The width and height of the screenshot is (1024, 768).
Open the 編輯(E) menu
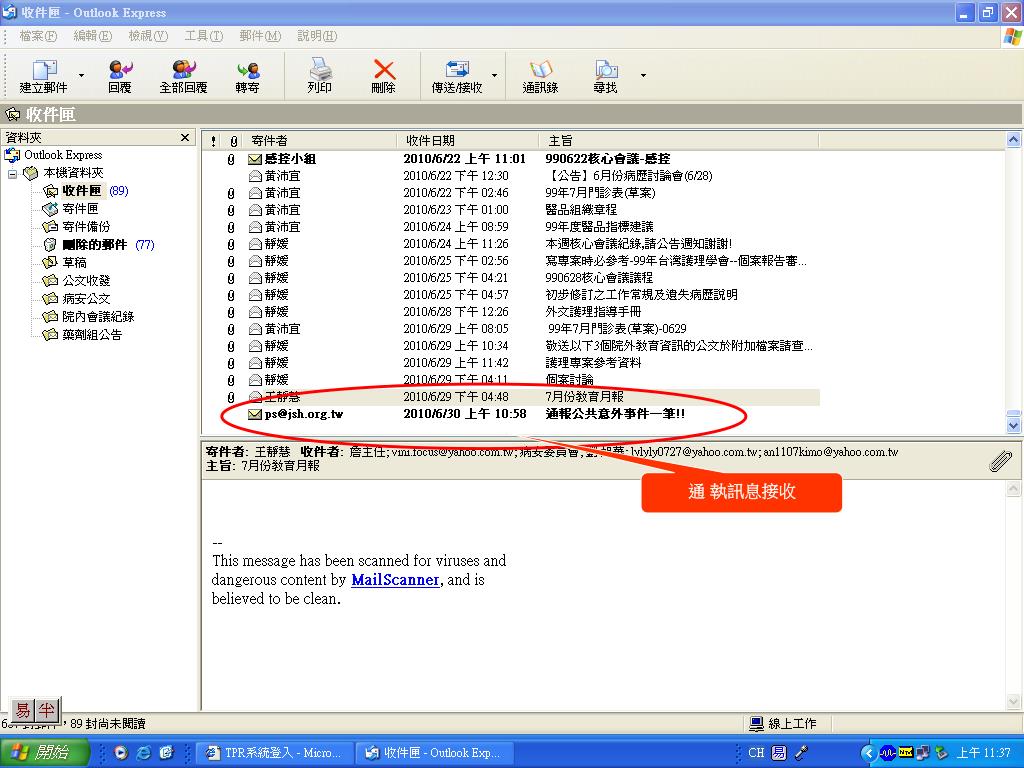[x=93, y=36]
